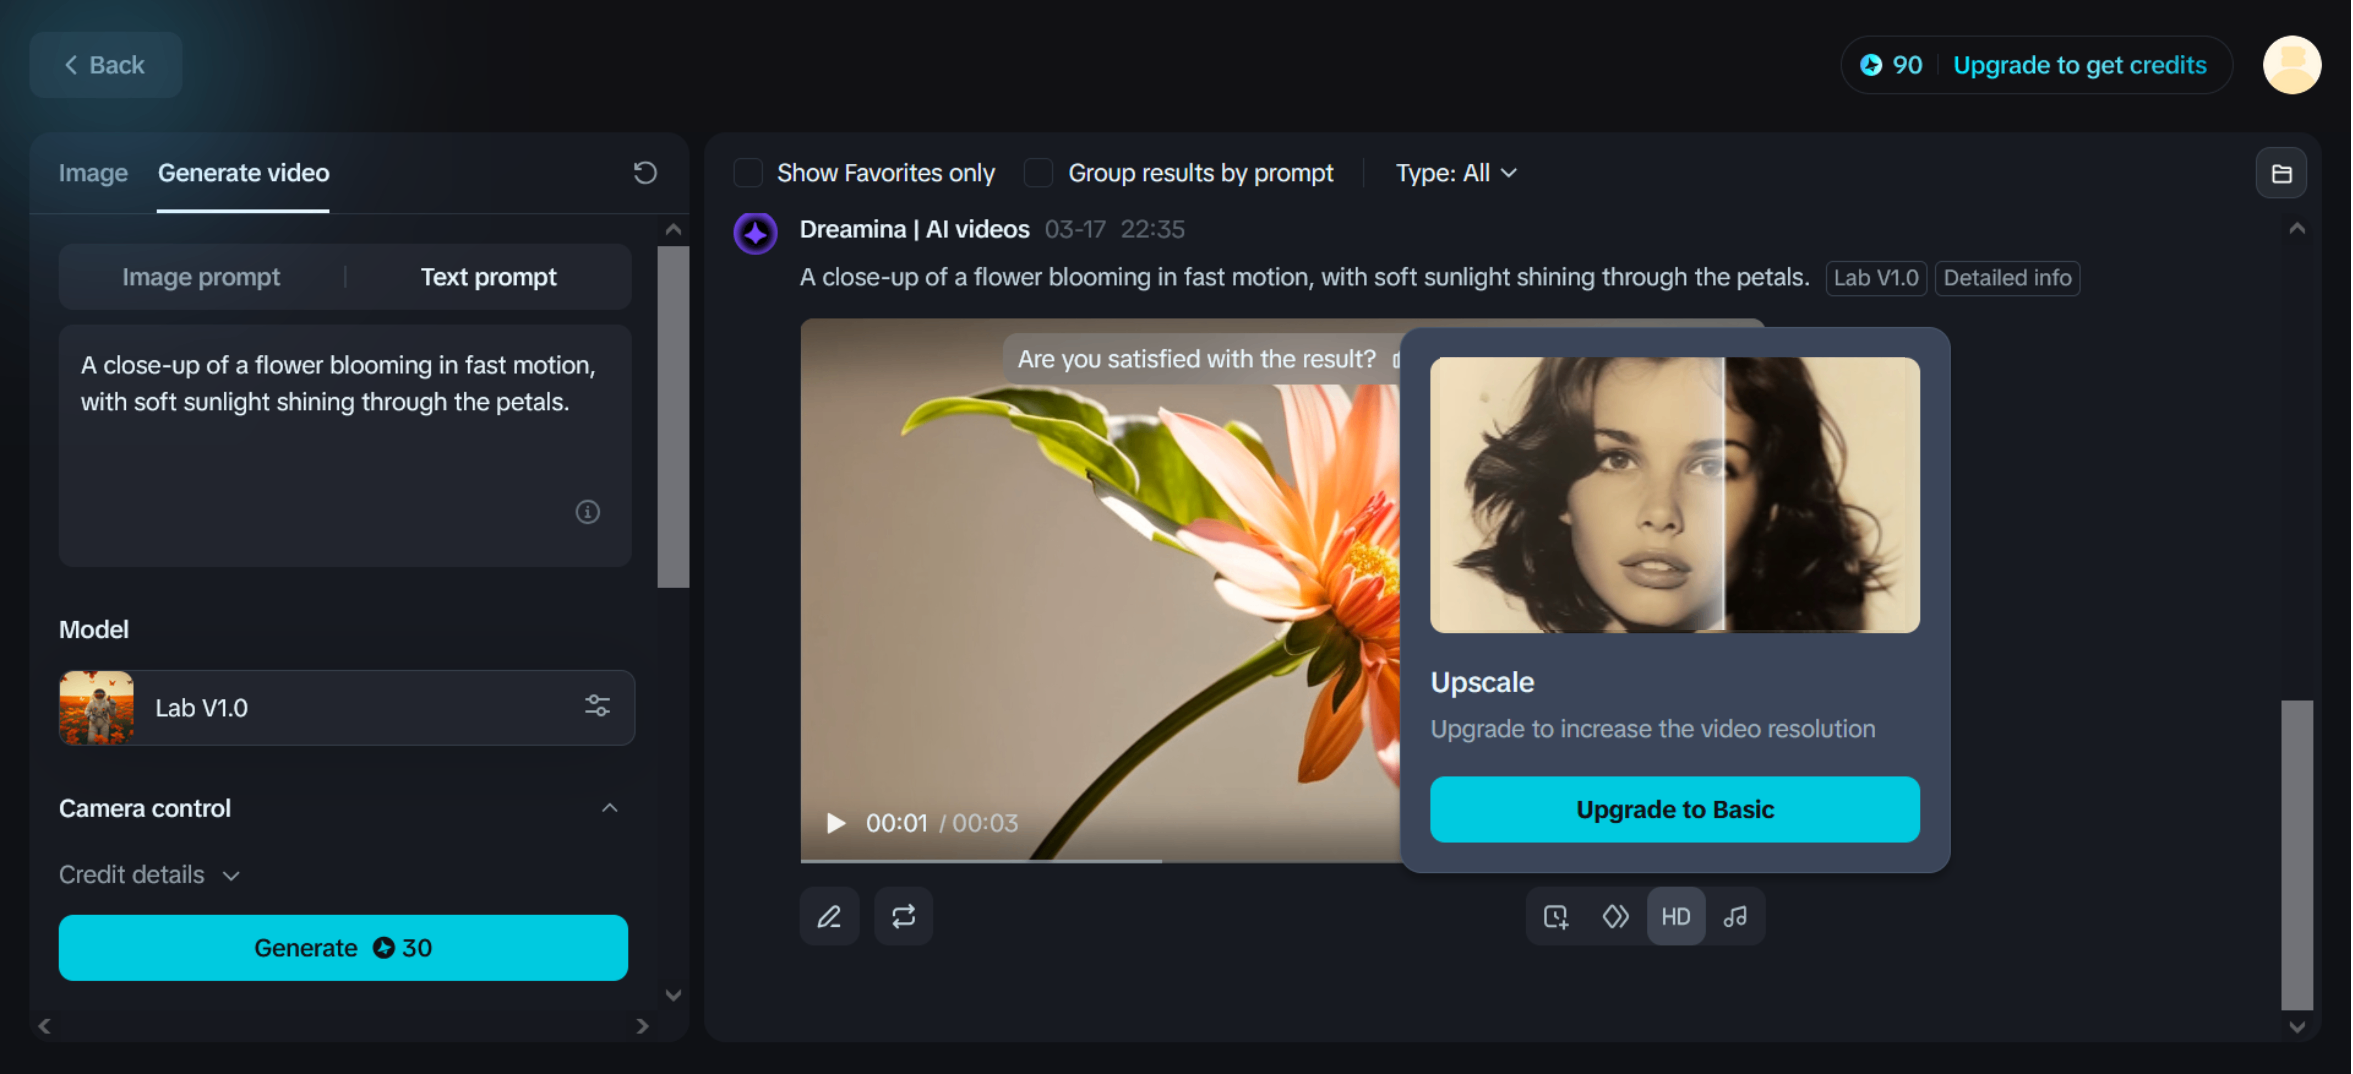Extend the video clip duration icon
This screenshot has height=1074, width=2353.
point(1554,915)
